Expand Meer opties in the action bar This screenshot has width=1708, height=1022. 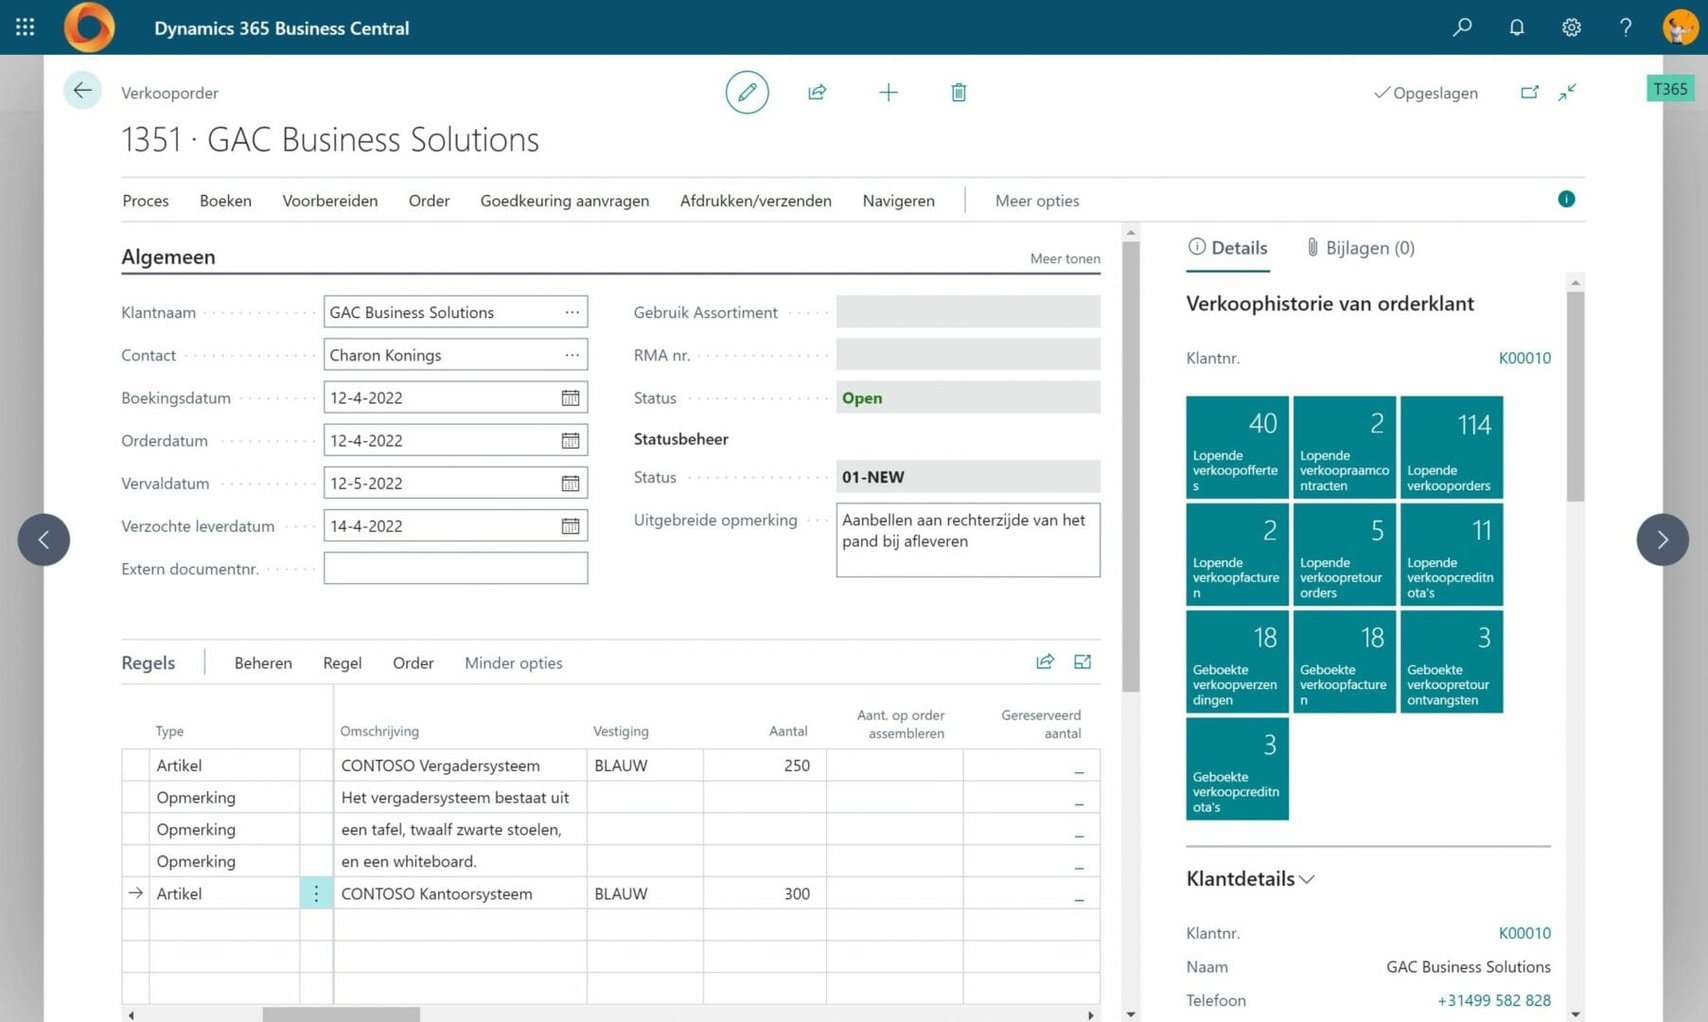pyautogui.click(x=1037, y=200)
